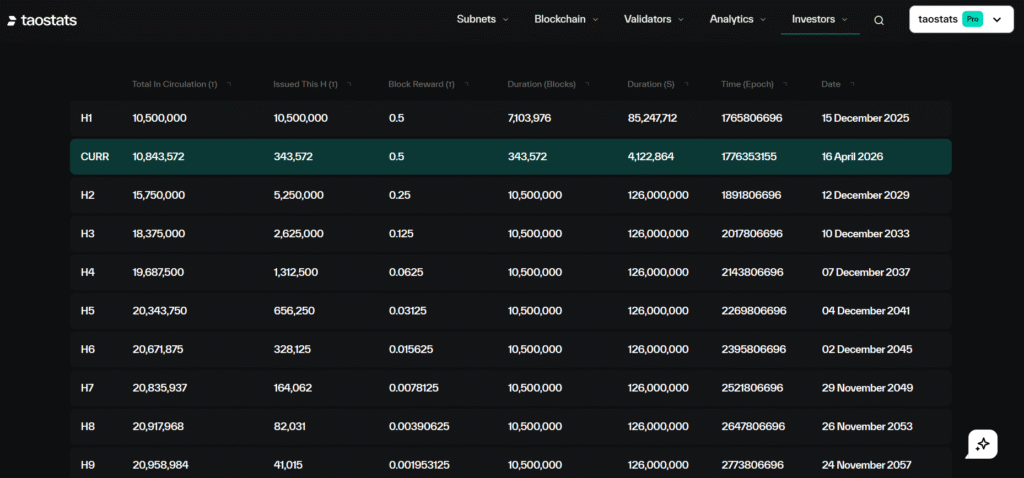Screen dimensions: 1024x478
Task: Select the highlighted CURR row
Action: tap(510, 157)
